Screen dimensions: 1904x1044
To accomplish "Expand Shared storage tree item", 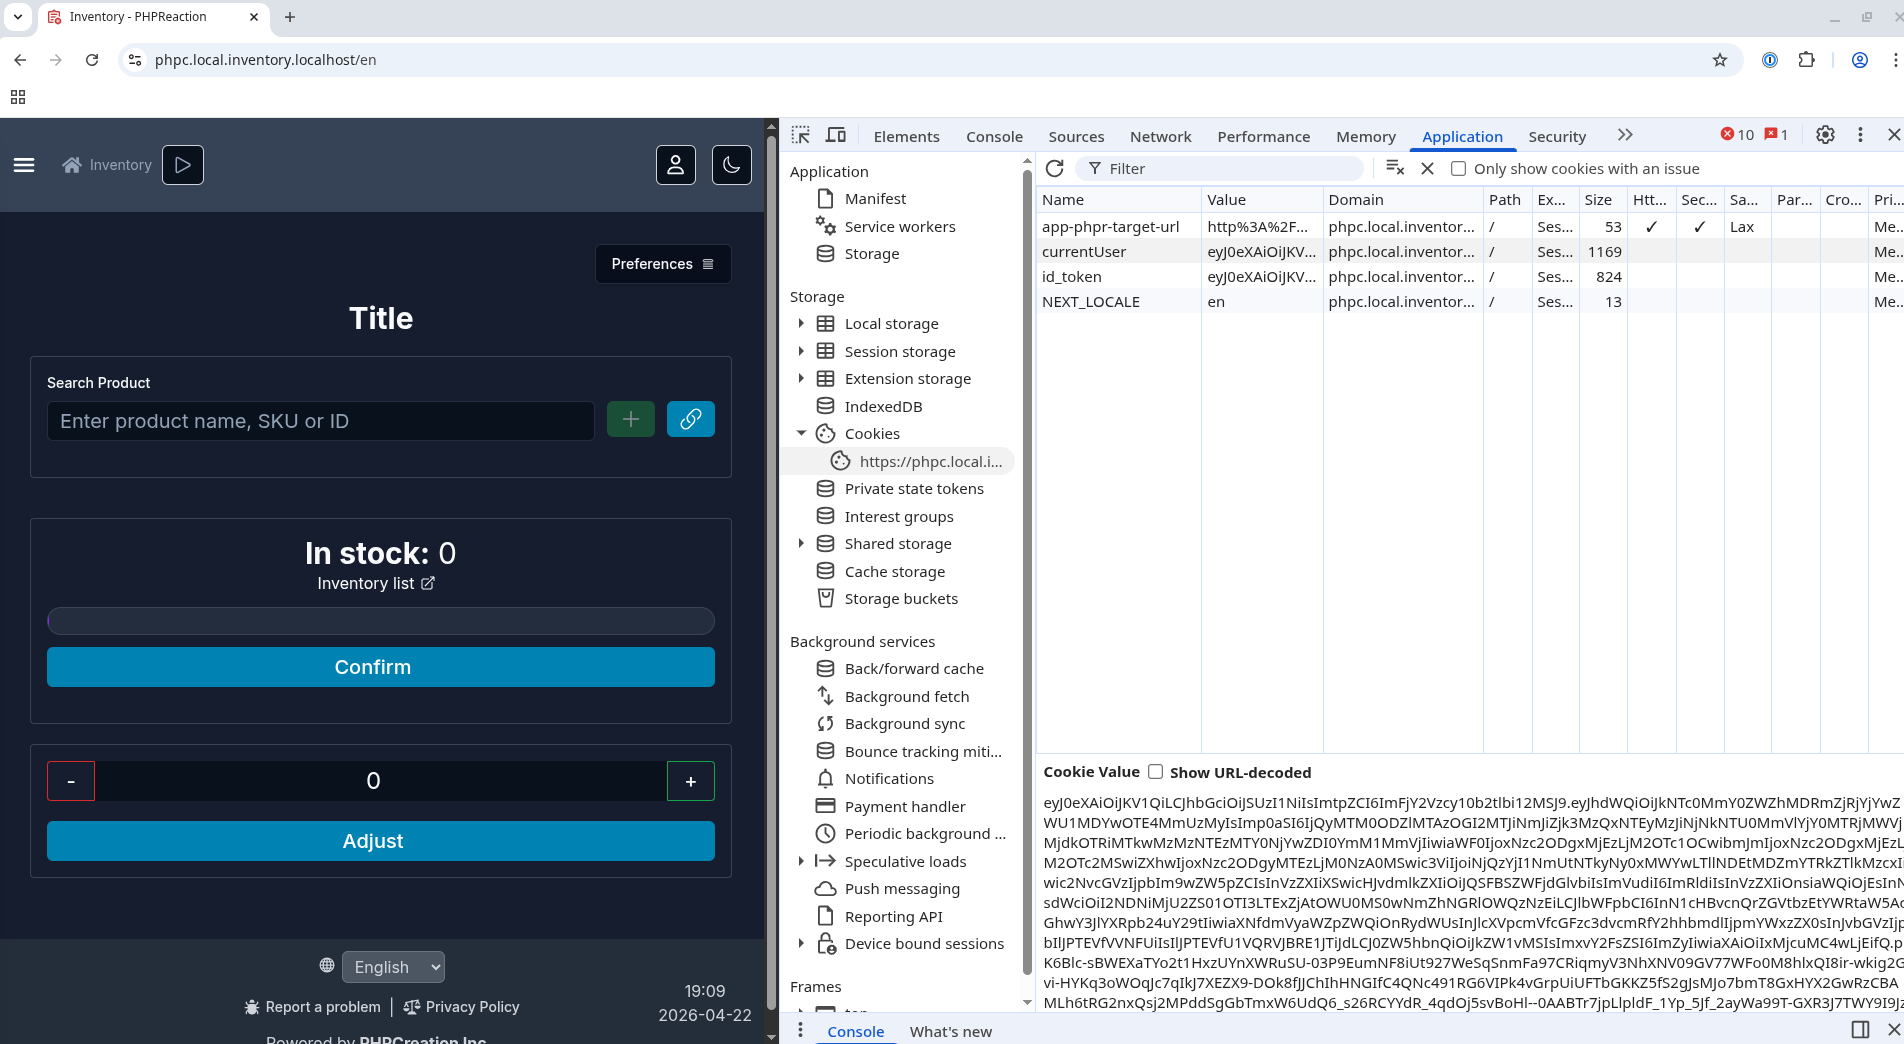I will (x=801, y=543).
